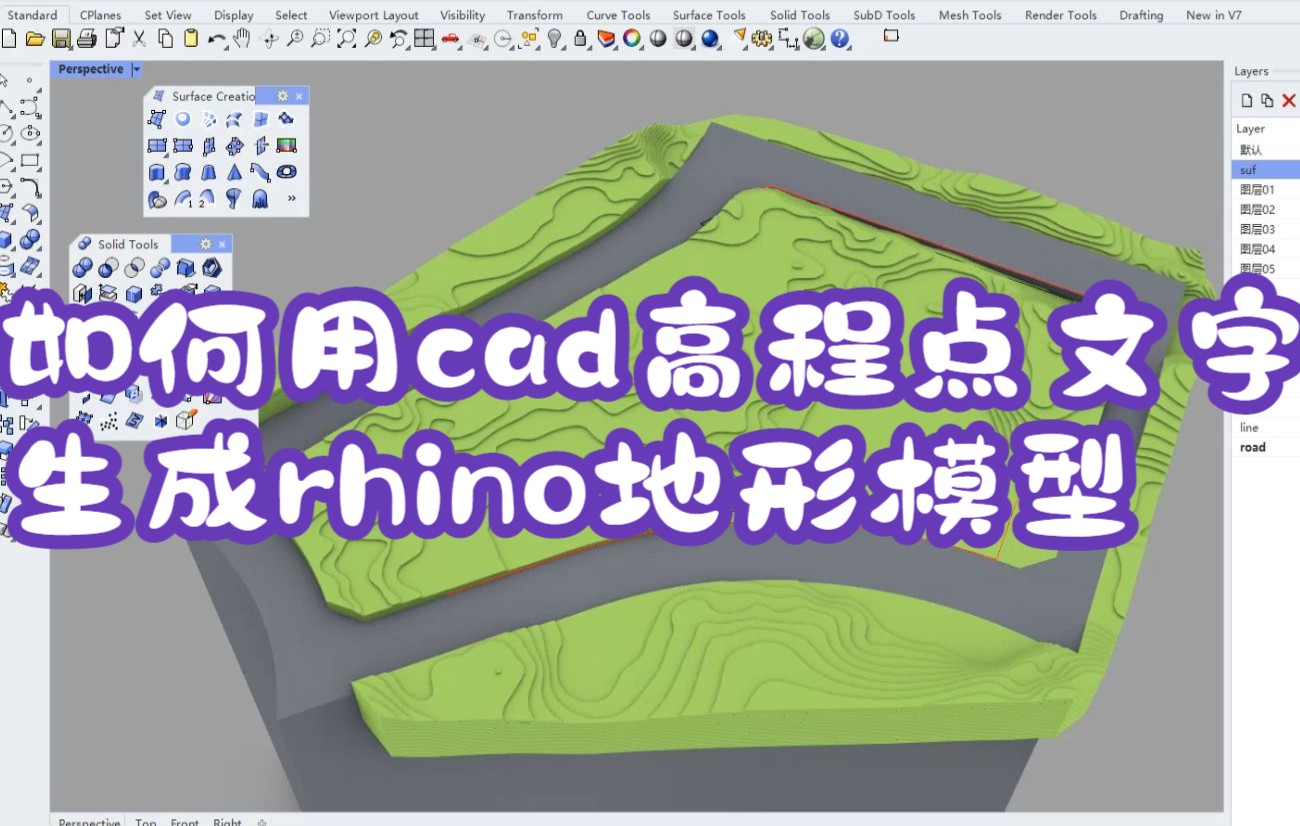
Task: Select the 默认 layer row
Action: point(1266,149)
